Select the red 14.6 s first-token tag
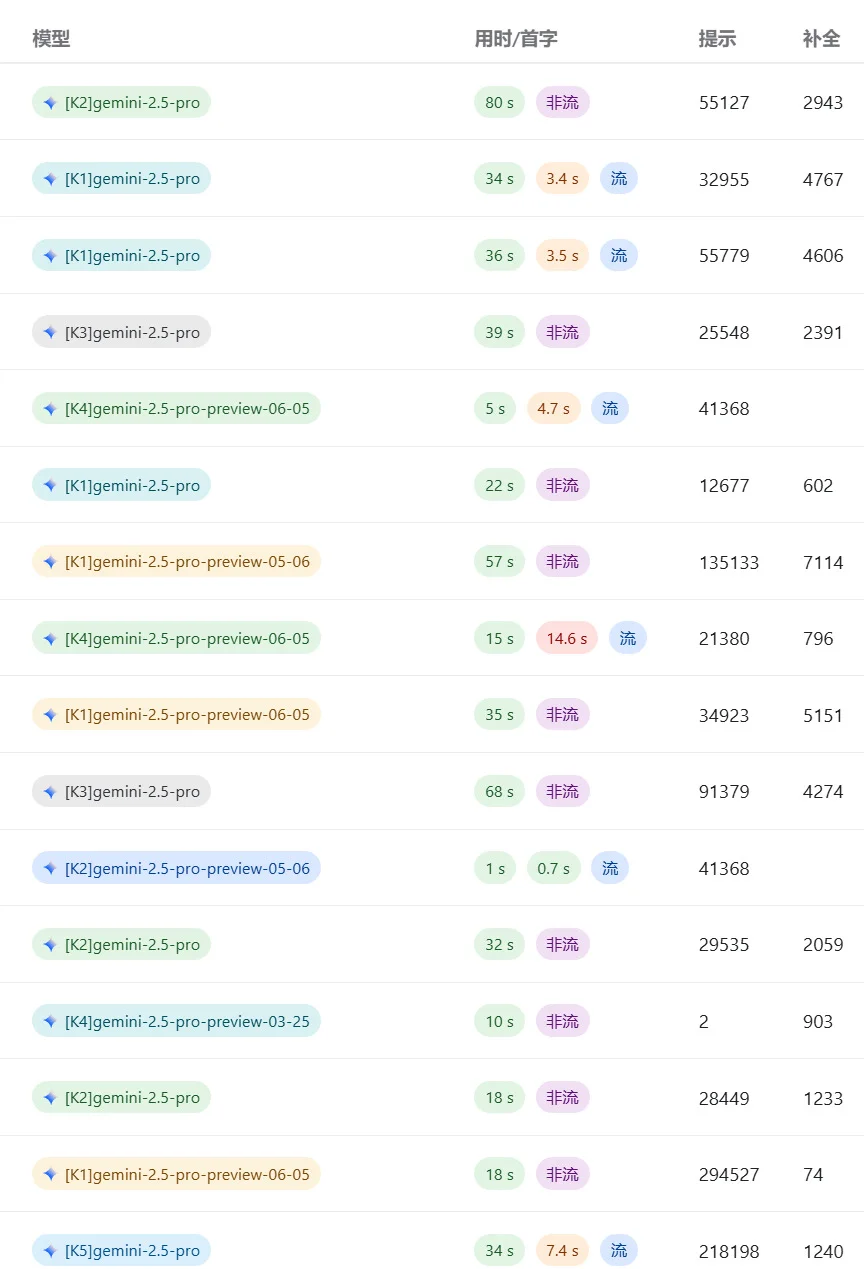This screenshot has height=1269, width=864. coord(567,638)
